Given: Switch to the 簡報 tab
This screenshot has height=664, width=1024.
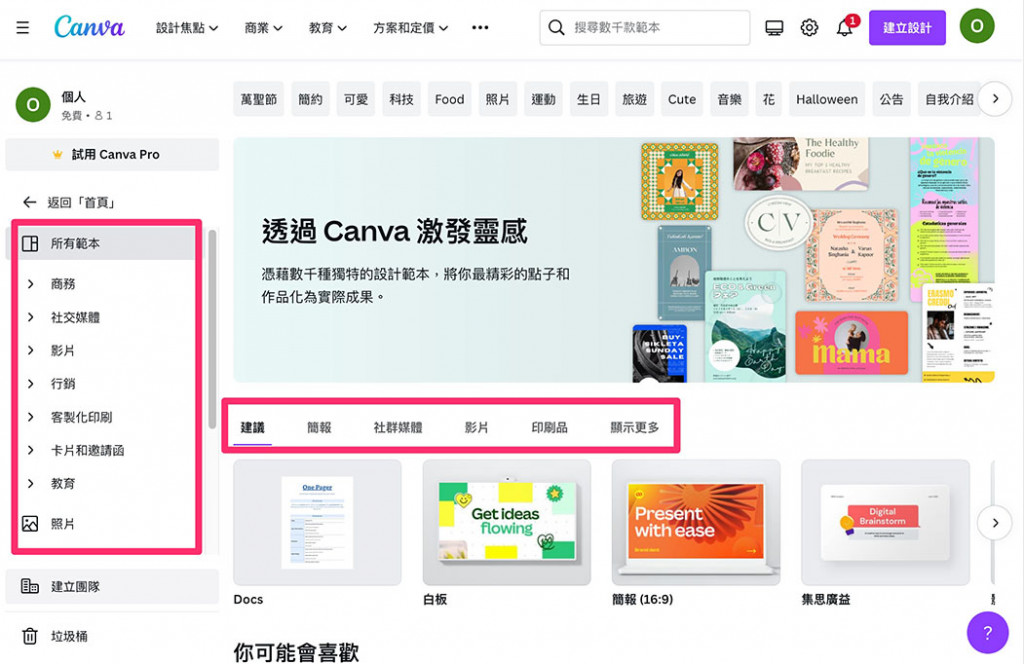Looking at the screenshot, I should [319, 428].
